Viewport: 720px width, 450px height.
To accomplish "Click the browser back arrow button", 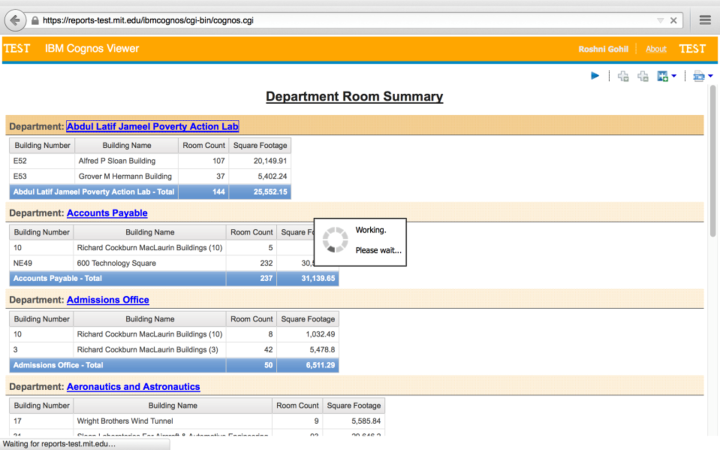I will tap(13, 19).
